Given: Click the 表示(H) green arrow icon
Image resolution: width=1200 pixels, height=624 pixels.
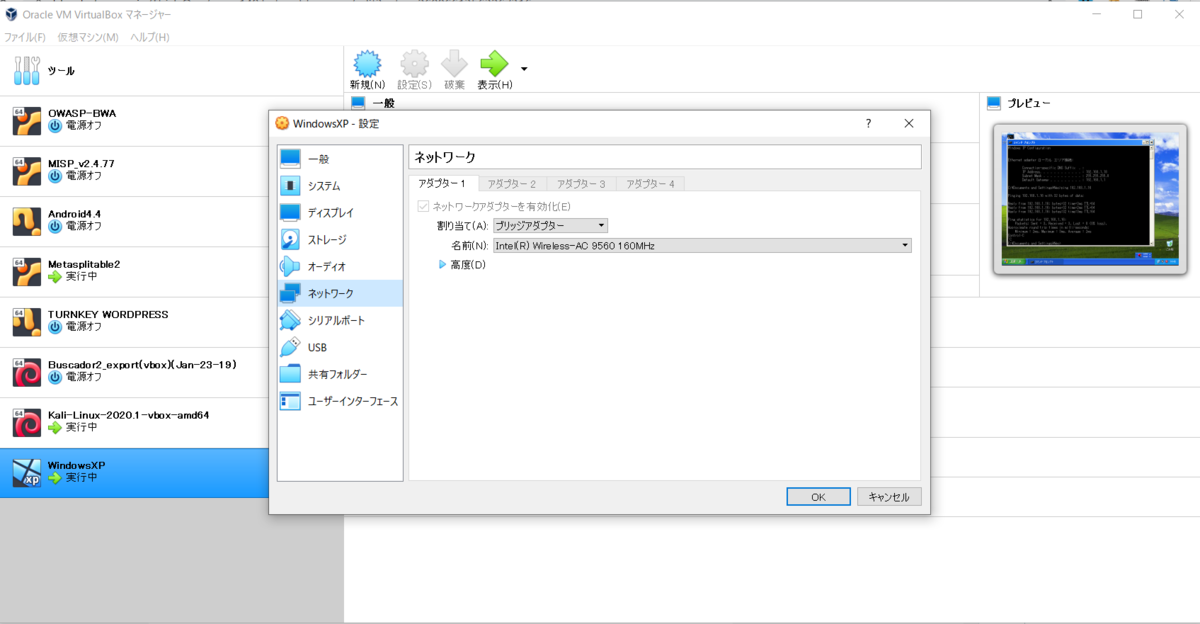Looking at the screenshot, I should click(494, 64).
